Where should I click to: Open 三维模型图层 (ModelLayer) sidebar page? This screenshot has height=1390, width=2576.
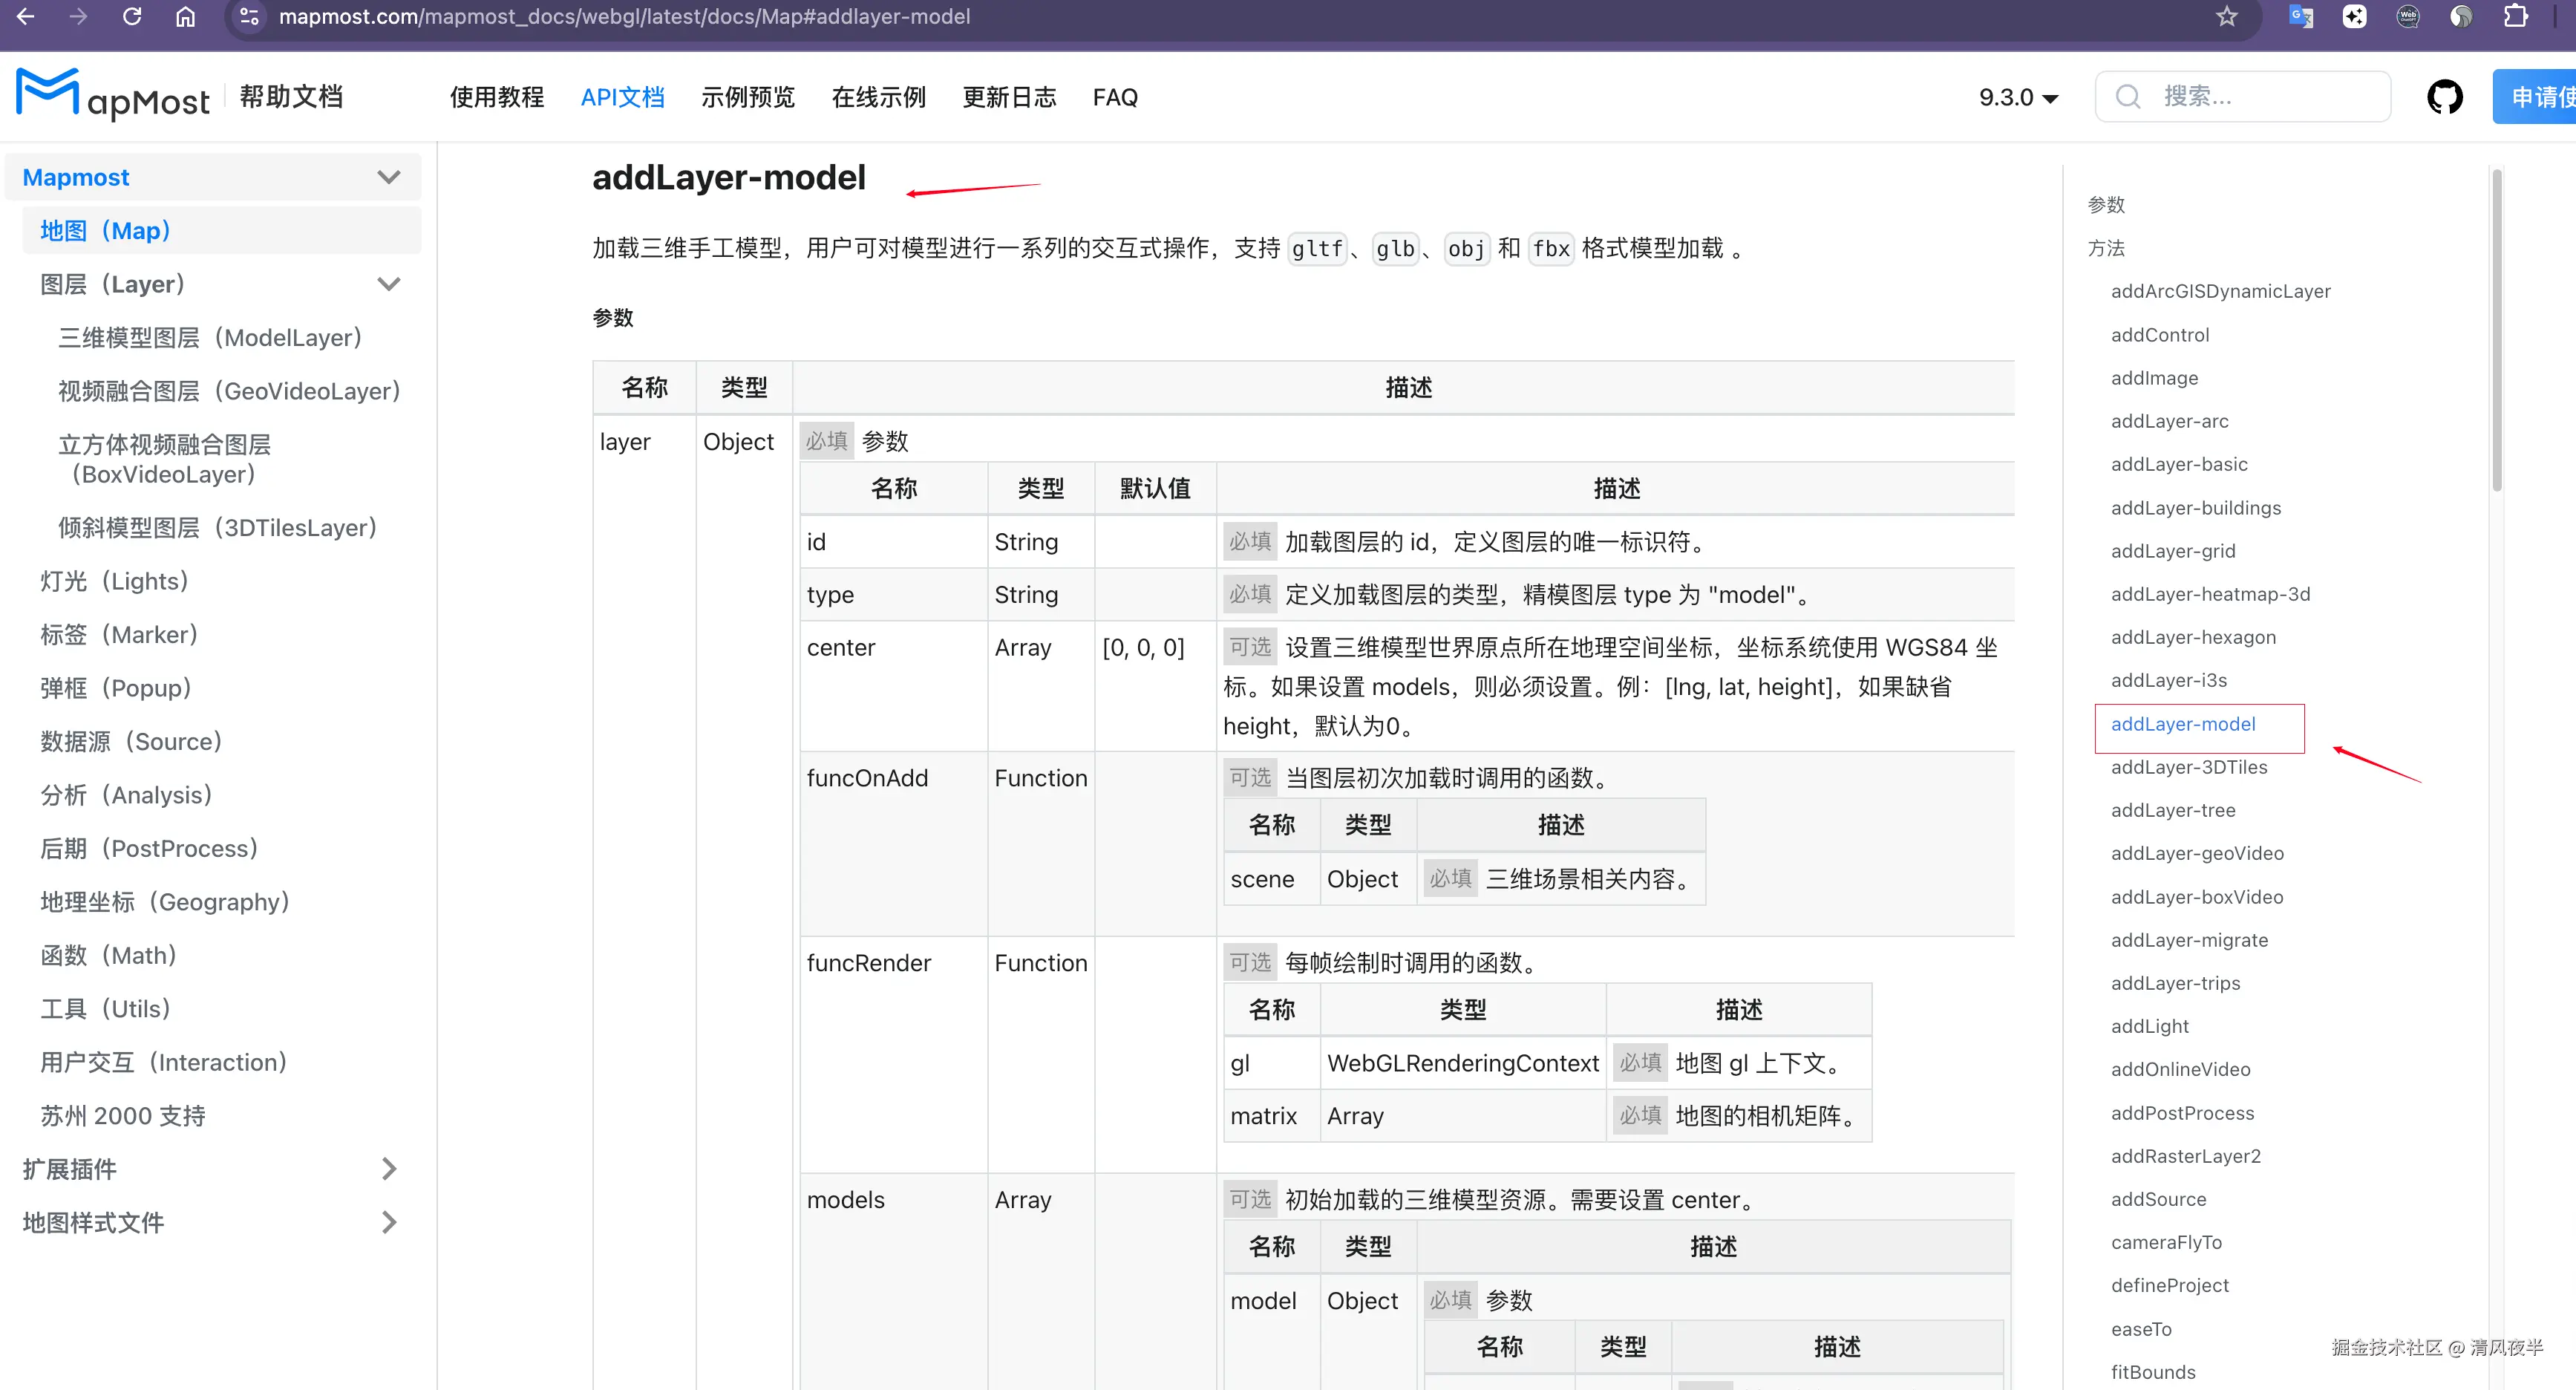pos(210,338)
